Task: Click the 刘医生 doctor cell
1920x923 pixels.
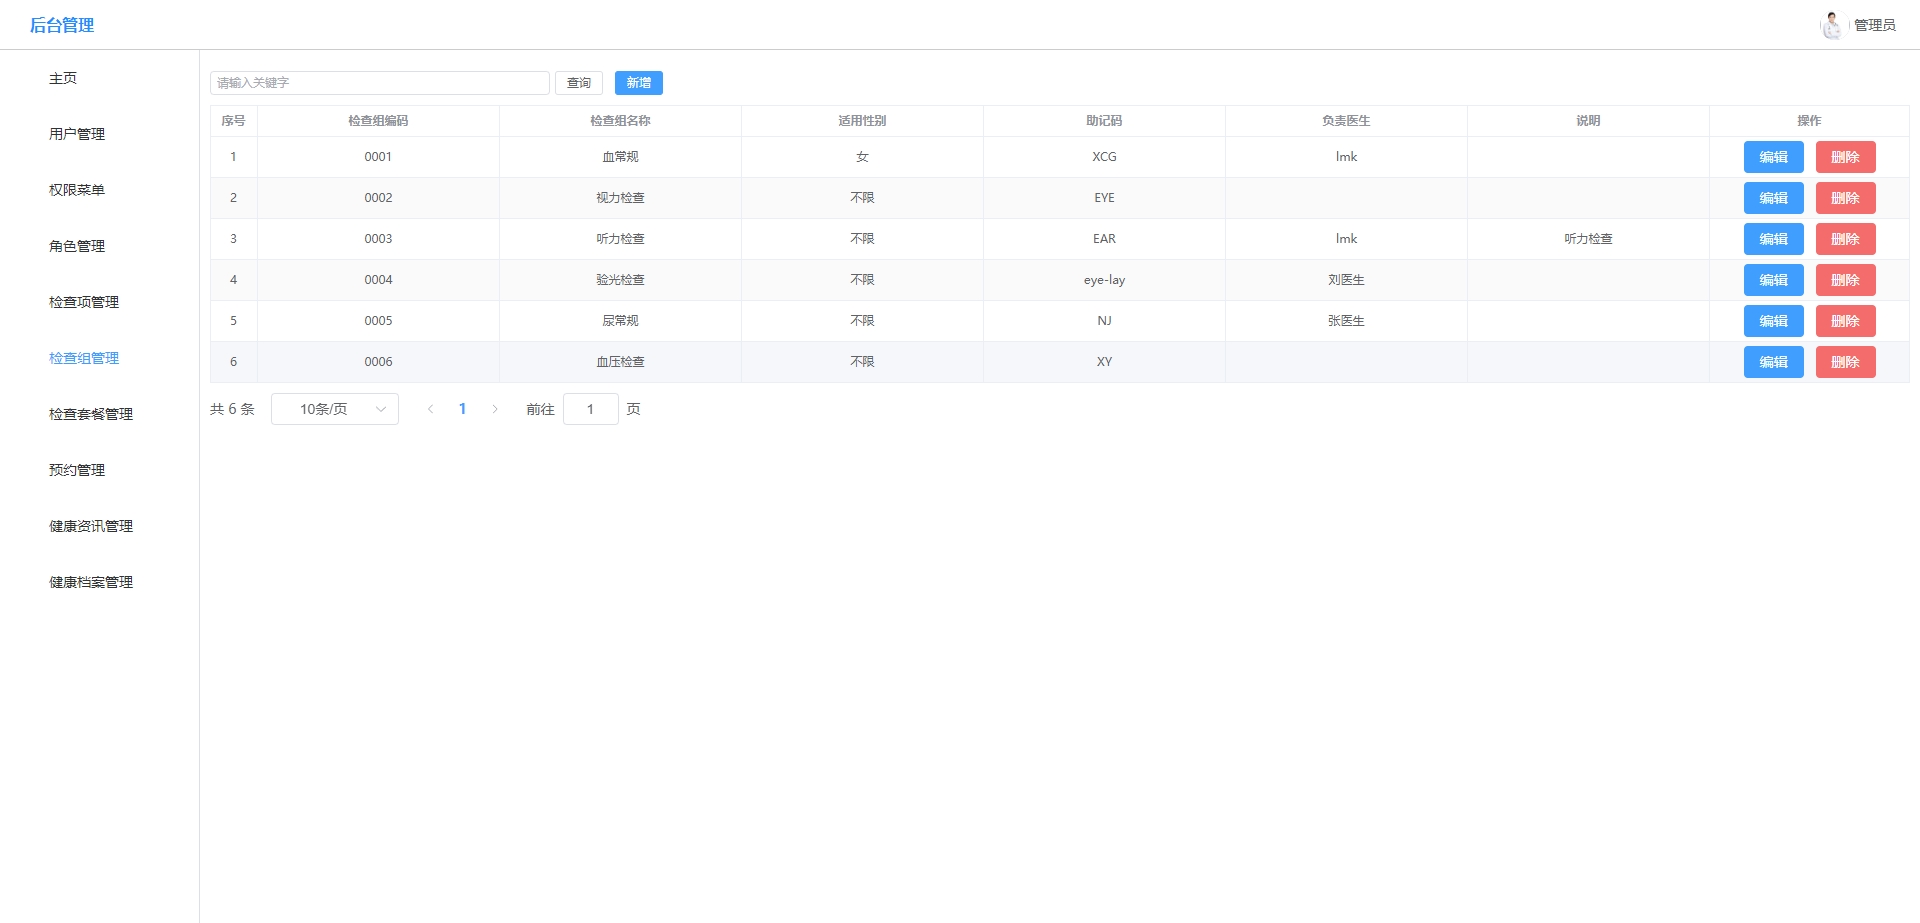Action: [x=1346, y=280]
